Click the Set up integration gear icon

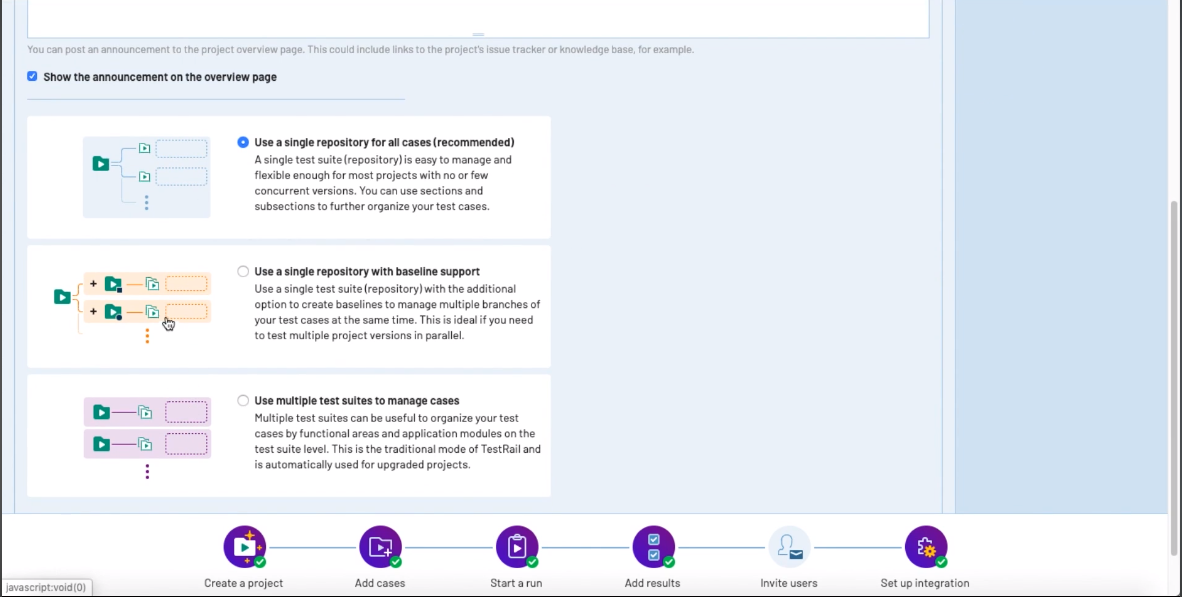click(925, 547)
